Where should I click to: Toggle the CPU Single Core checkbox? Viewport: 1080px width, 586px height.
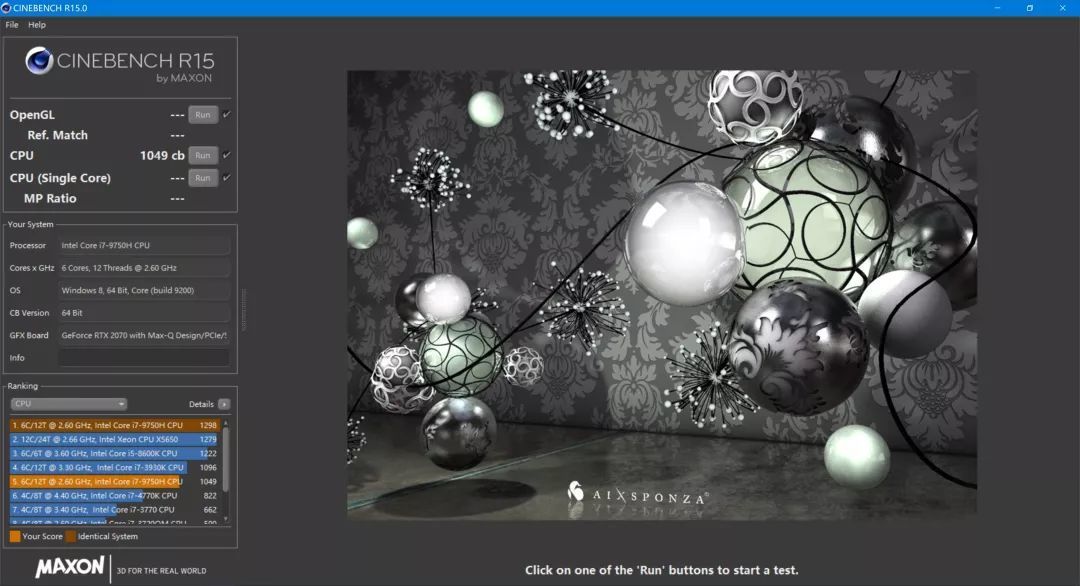pyautogui.click(x=227, y=178)
